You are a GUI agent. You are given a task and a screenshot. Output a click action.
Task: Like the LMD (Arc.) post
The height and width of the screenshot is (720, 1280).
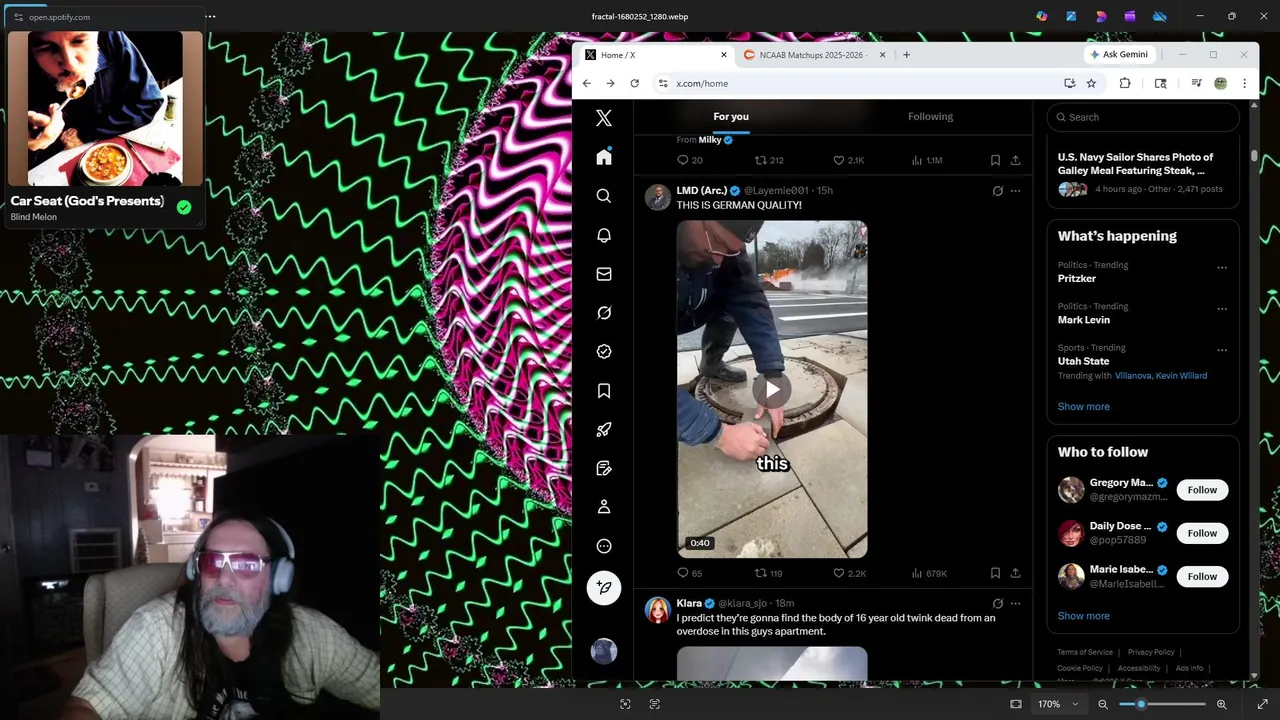[x=839, y=573]
